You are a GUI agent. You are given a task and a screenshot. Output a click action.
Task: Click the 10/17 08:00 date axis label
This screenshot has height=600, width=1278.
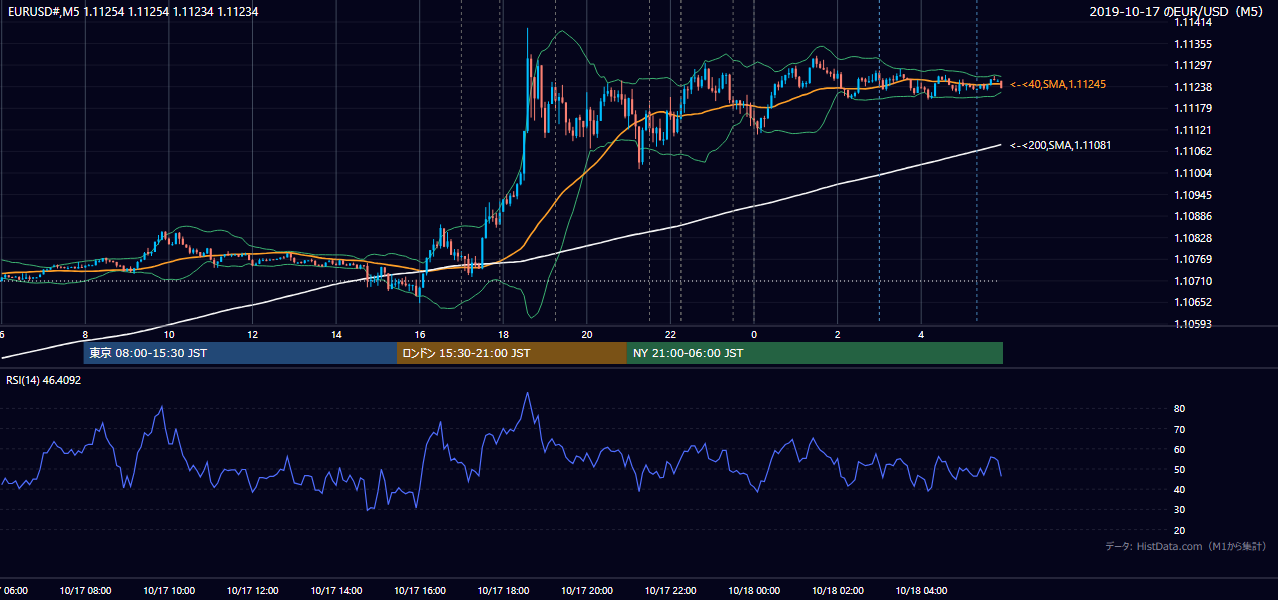(85, 591)
